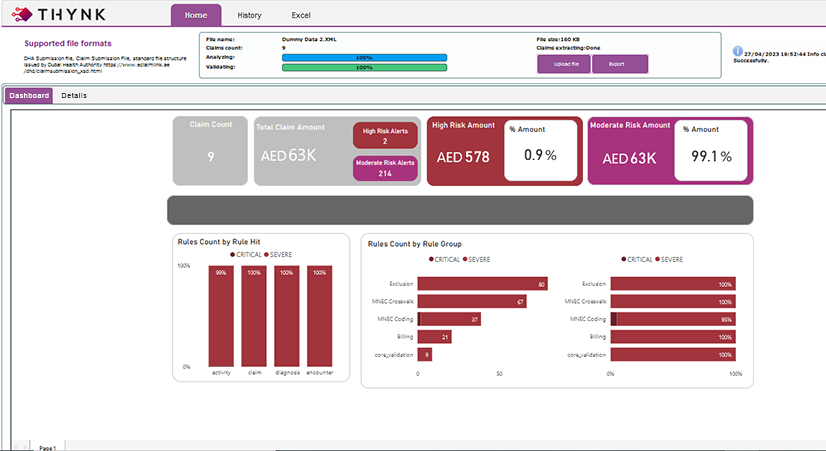Viewport: 826px width, 451px height.
Task: Click the Moderate Risk Alerts card
Action: pyautogui.click(x=385, y=168)
